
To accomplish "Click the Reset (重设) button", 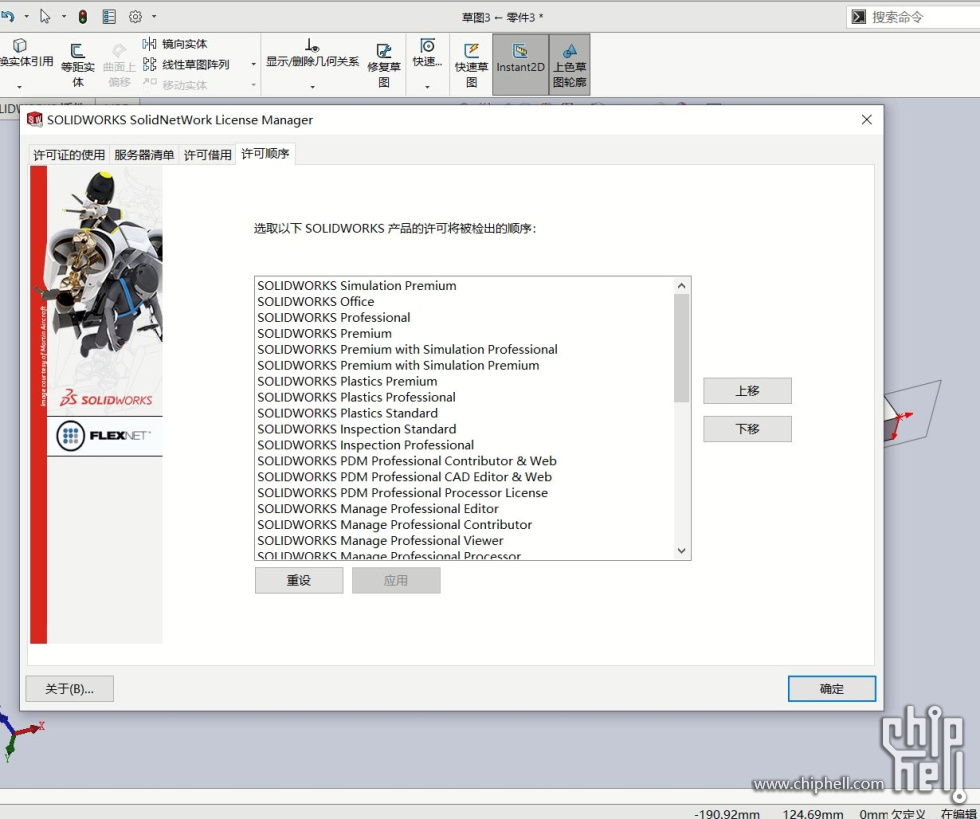I will tap(299, 580).
